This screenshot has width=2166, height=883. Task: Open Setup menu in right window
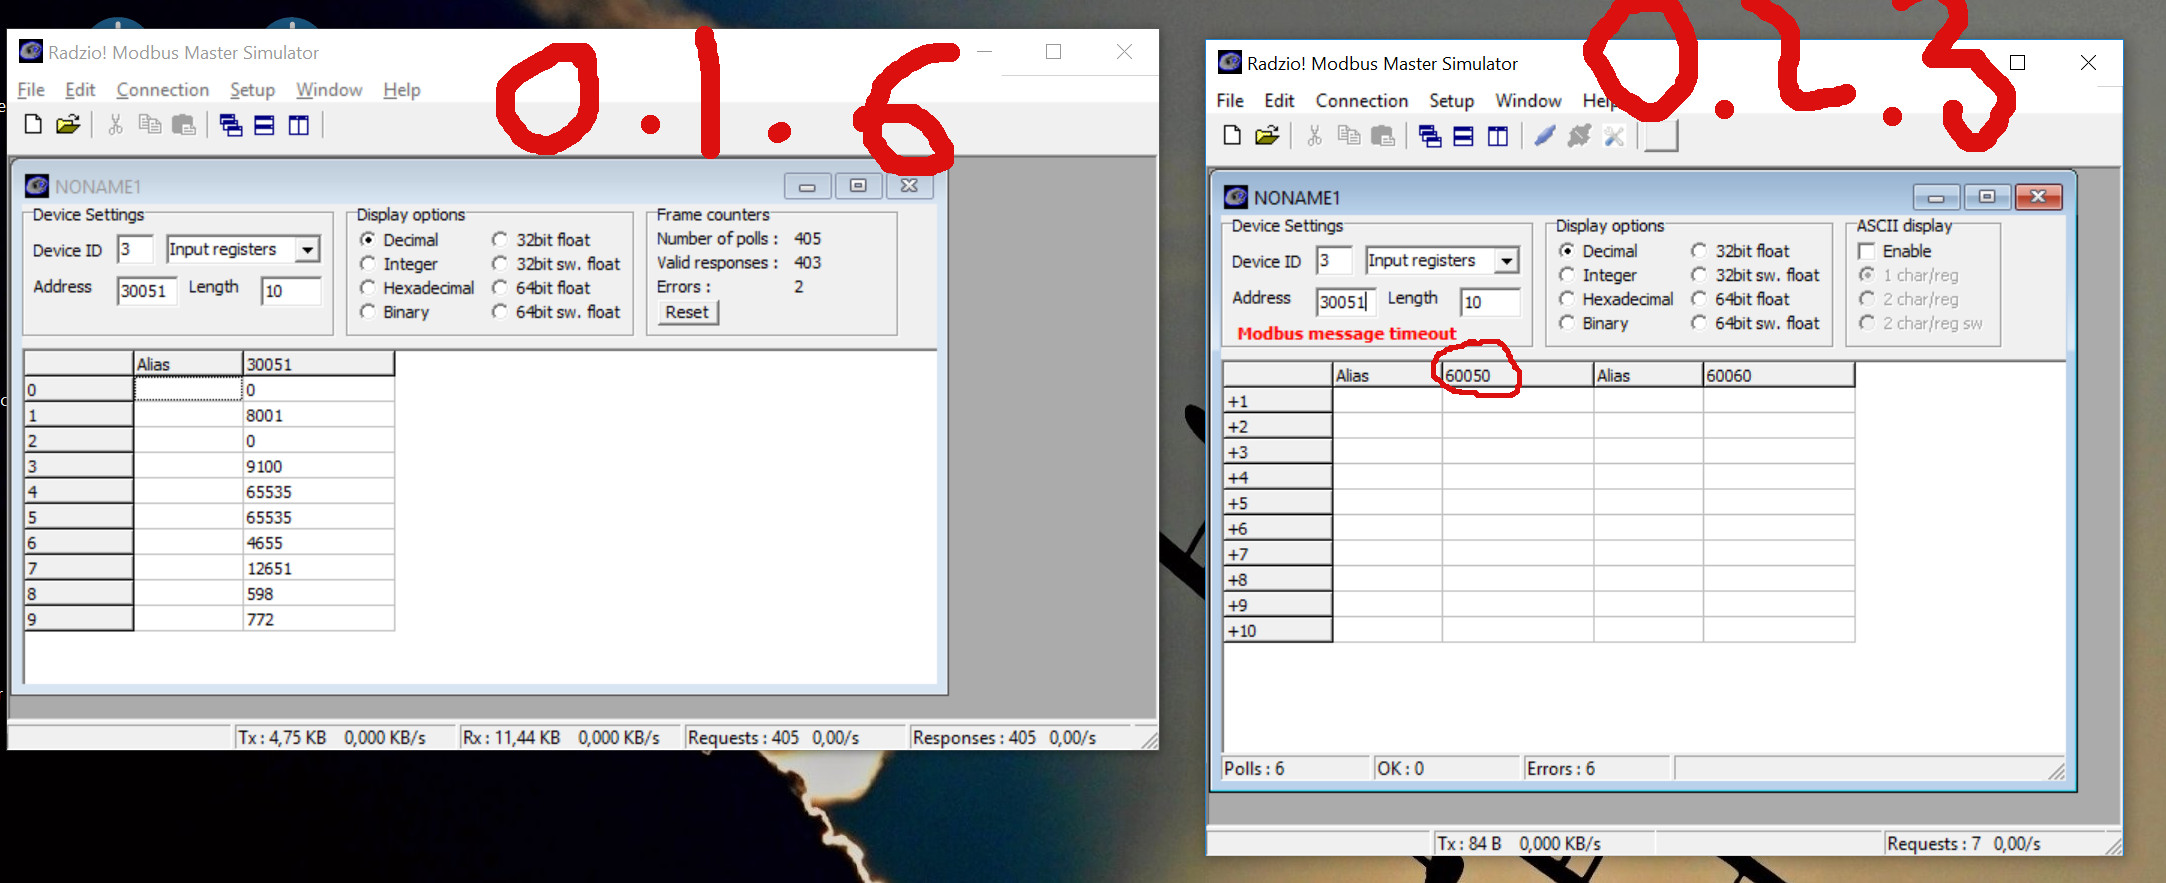click(x=1451, y=101)
